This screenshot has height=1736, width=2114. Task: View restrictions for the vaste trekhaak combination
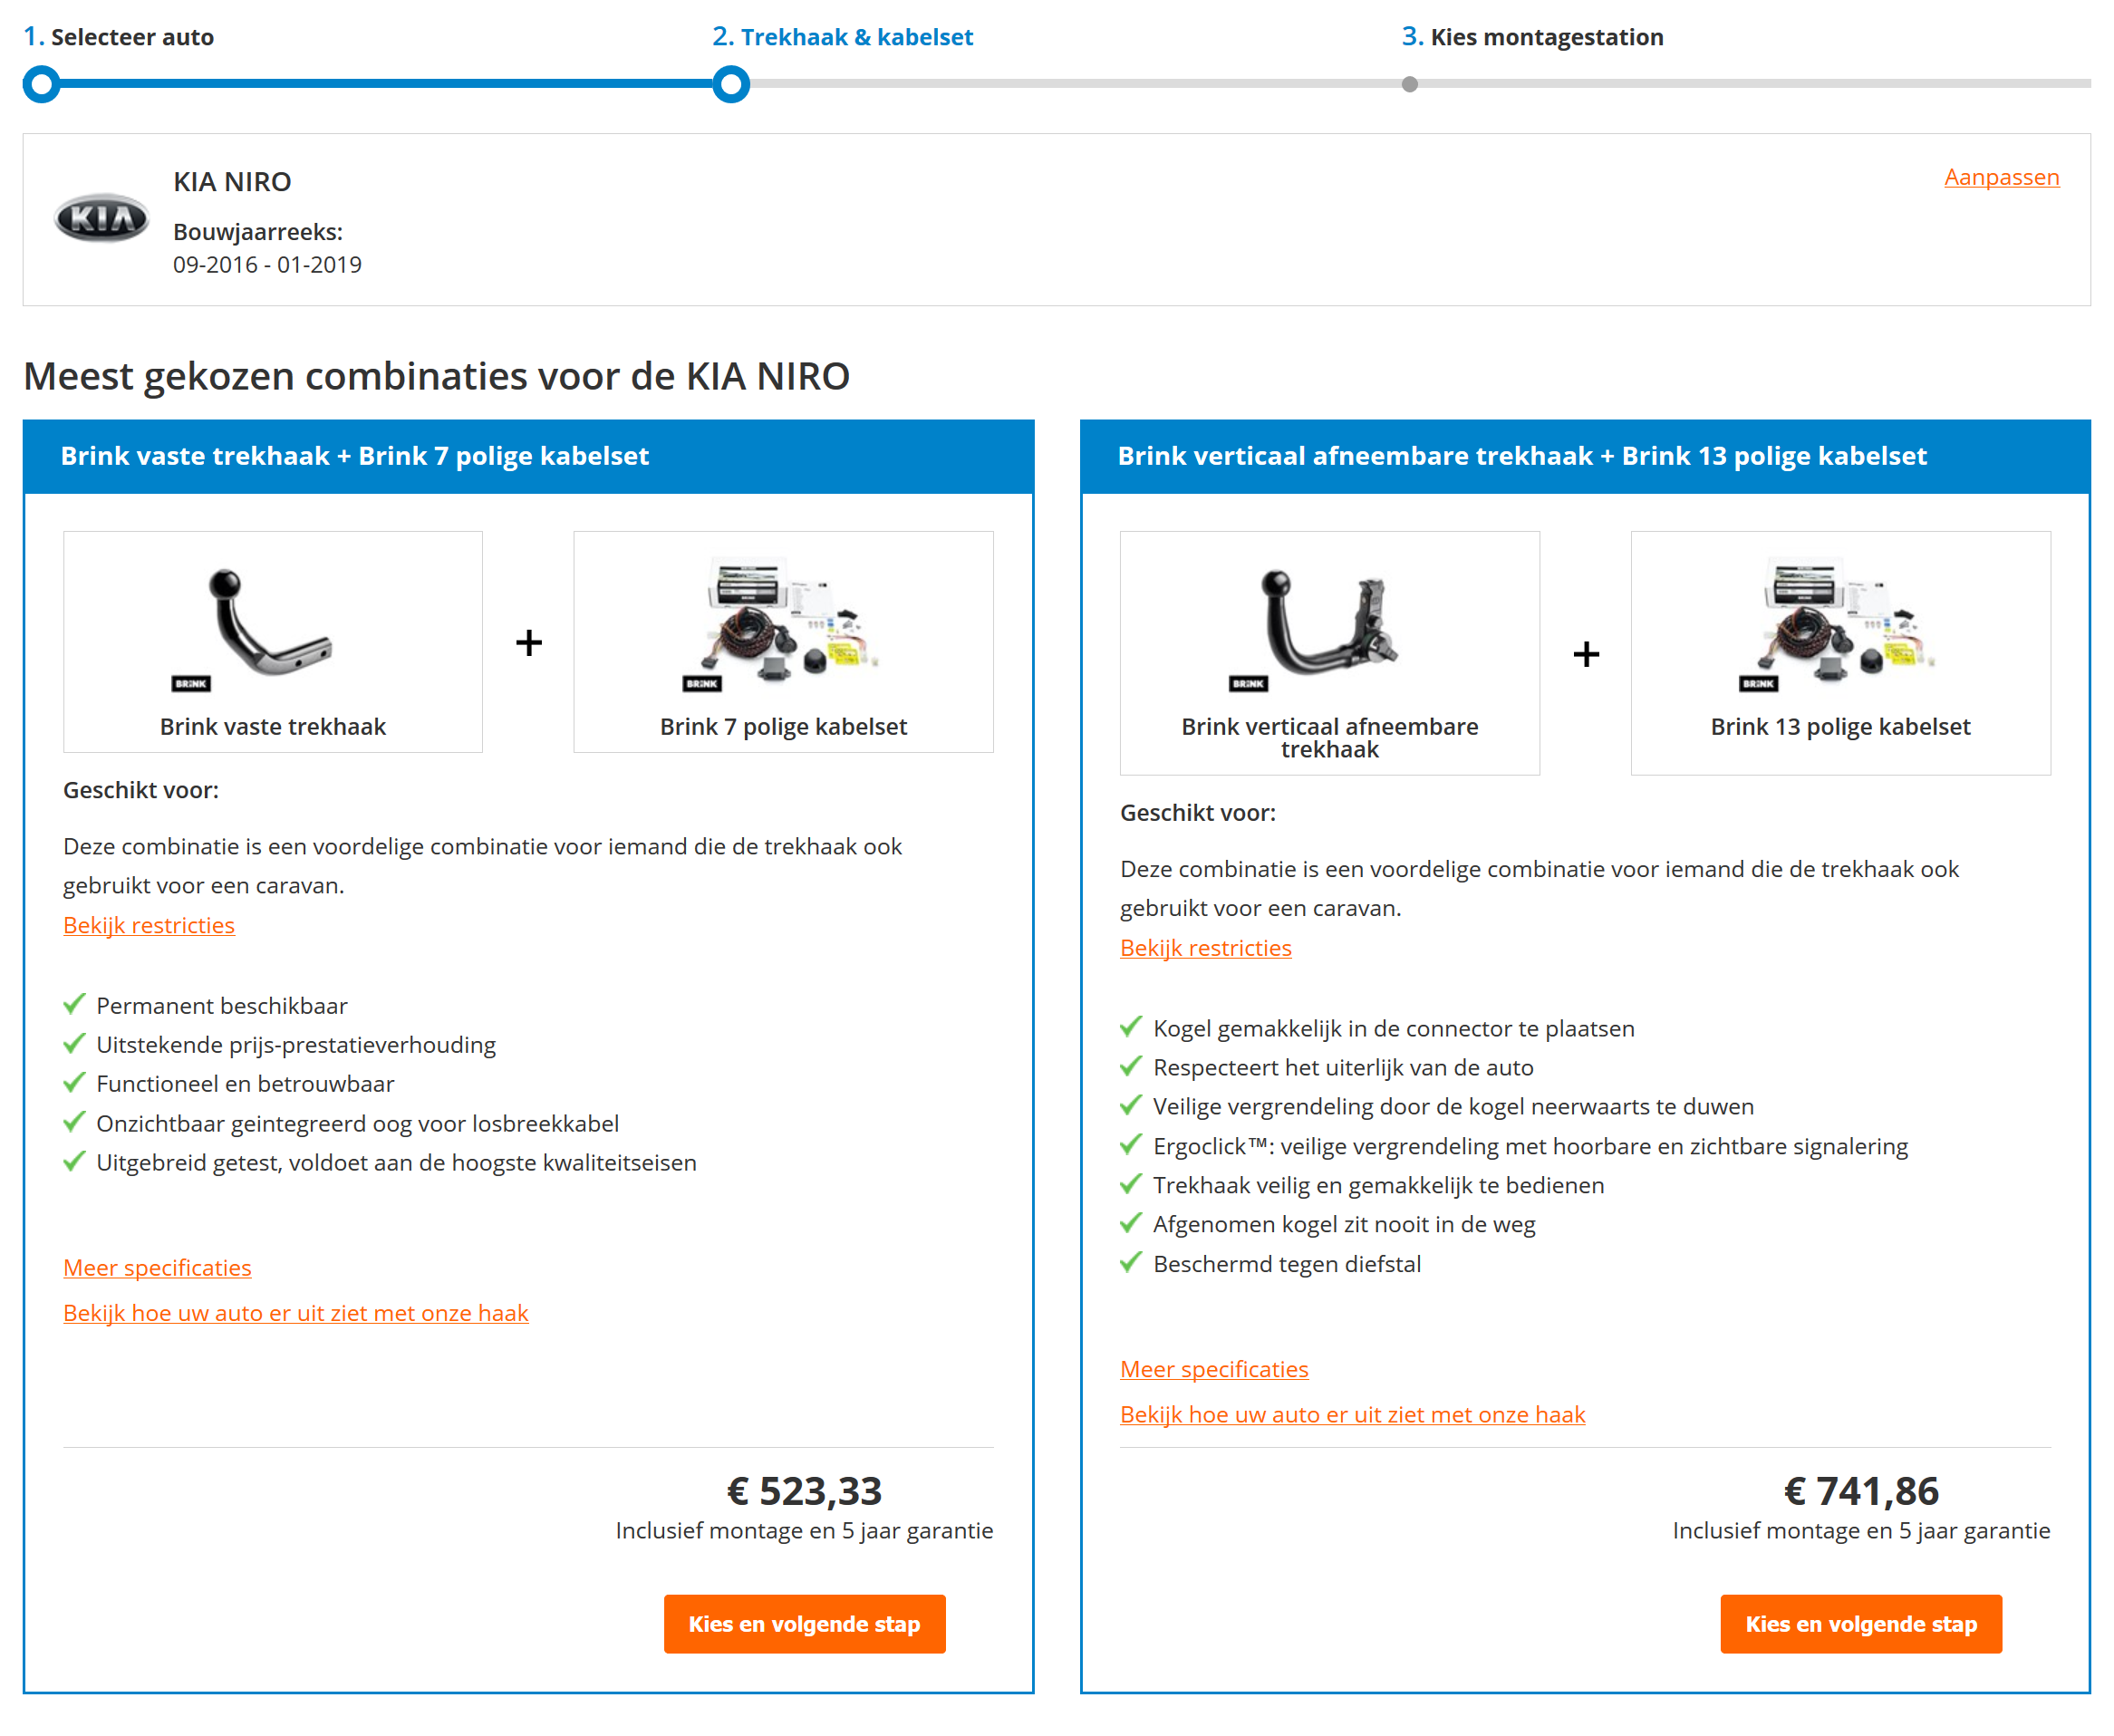tap(149, 925)
